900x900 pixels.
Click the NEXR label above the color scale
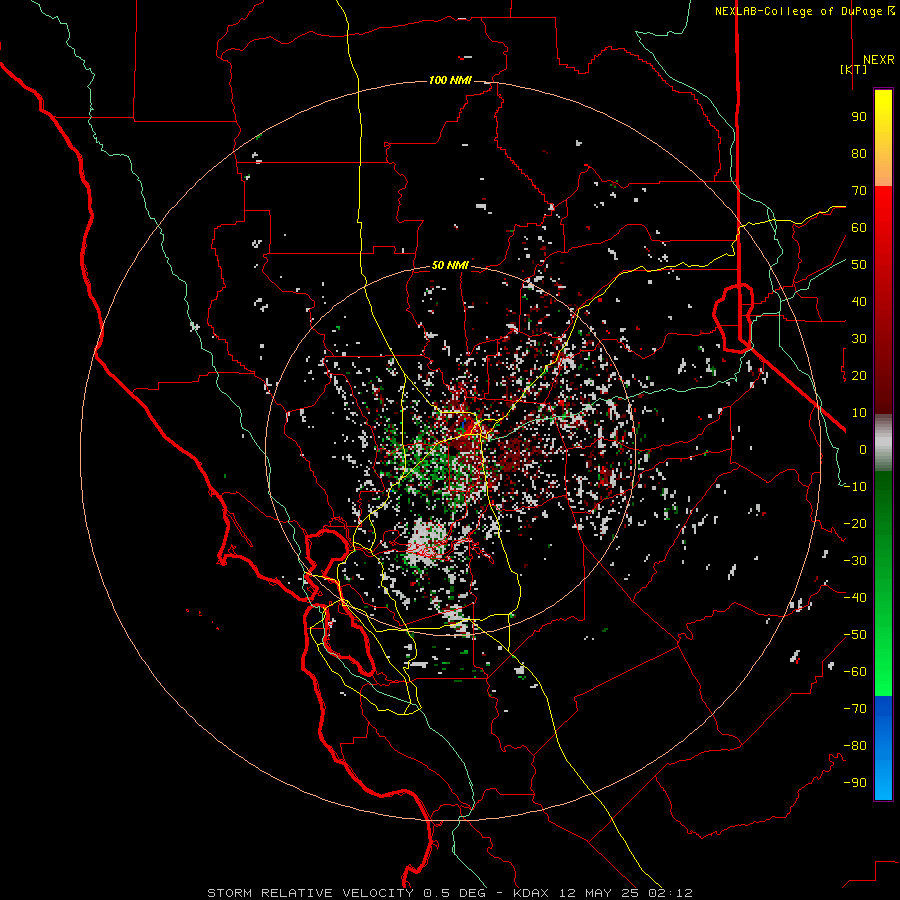point(879,60)
